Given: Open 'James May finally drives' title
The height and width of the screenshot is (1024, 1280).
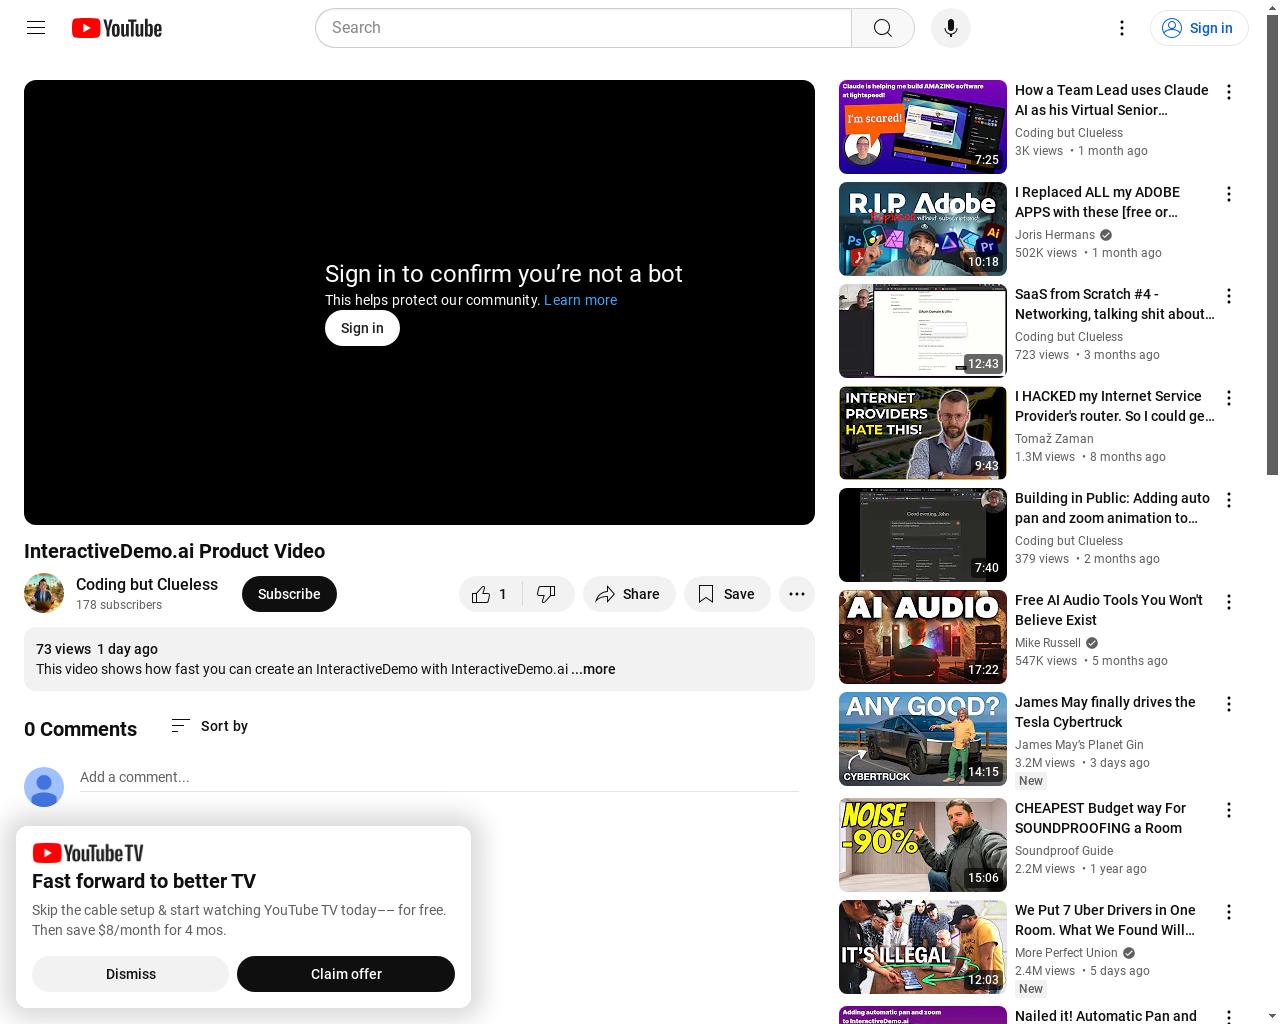Looking at the screenshot, I should coord(1105,712).
